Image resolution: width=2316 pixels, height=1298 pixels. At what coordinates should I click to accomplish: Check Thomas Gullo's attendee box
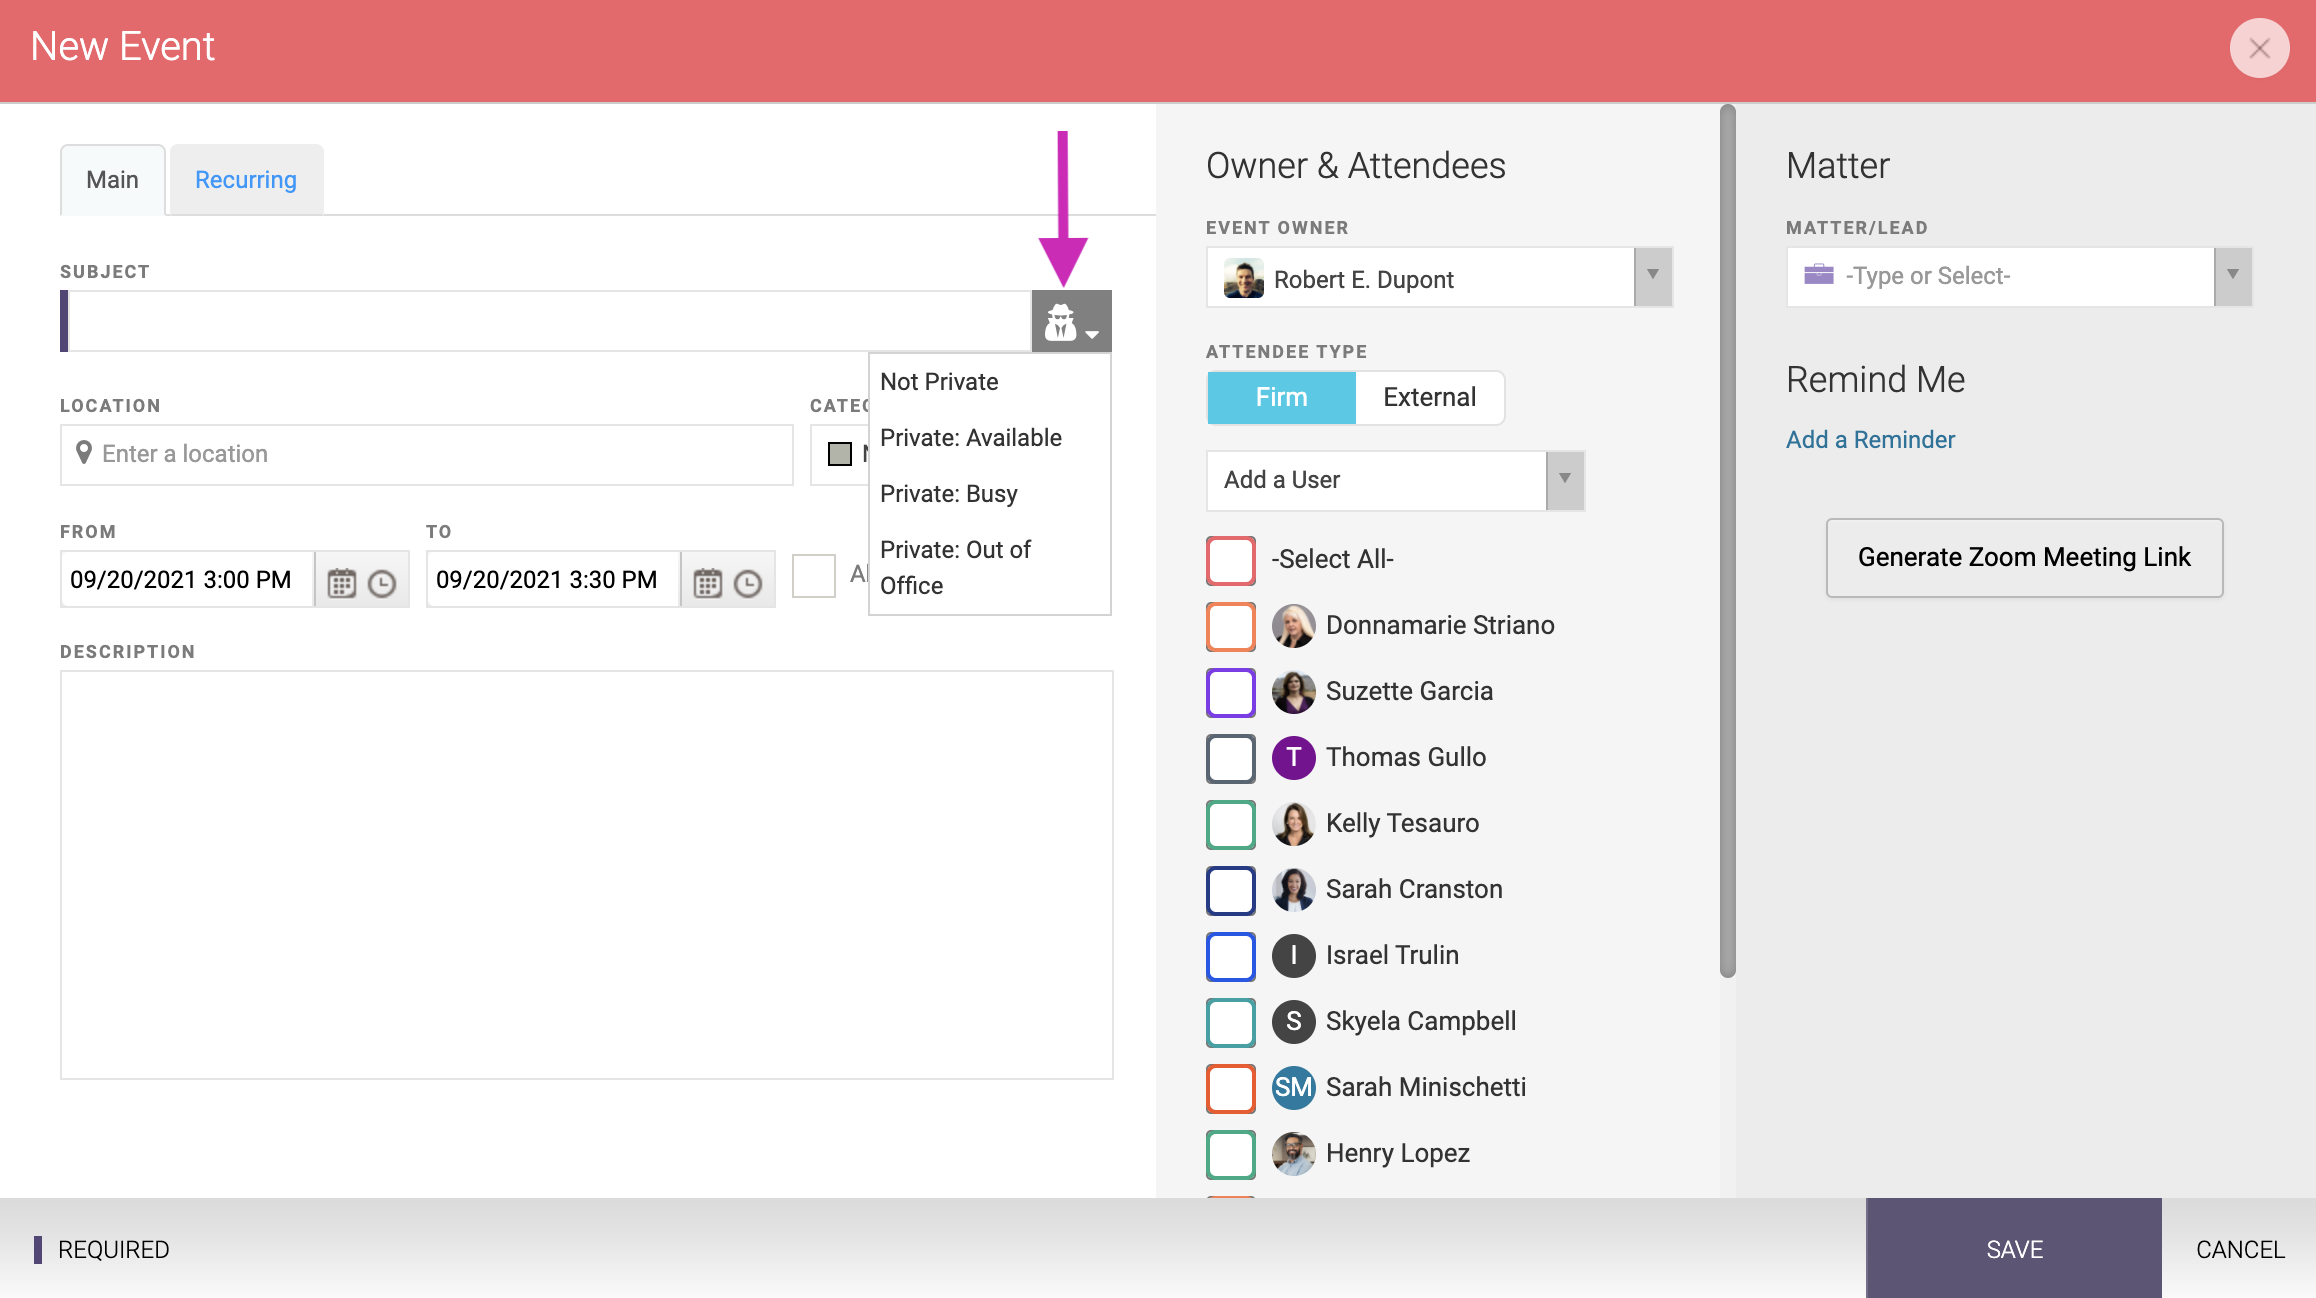point(1231,758)
